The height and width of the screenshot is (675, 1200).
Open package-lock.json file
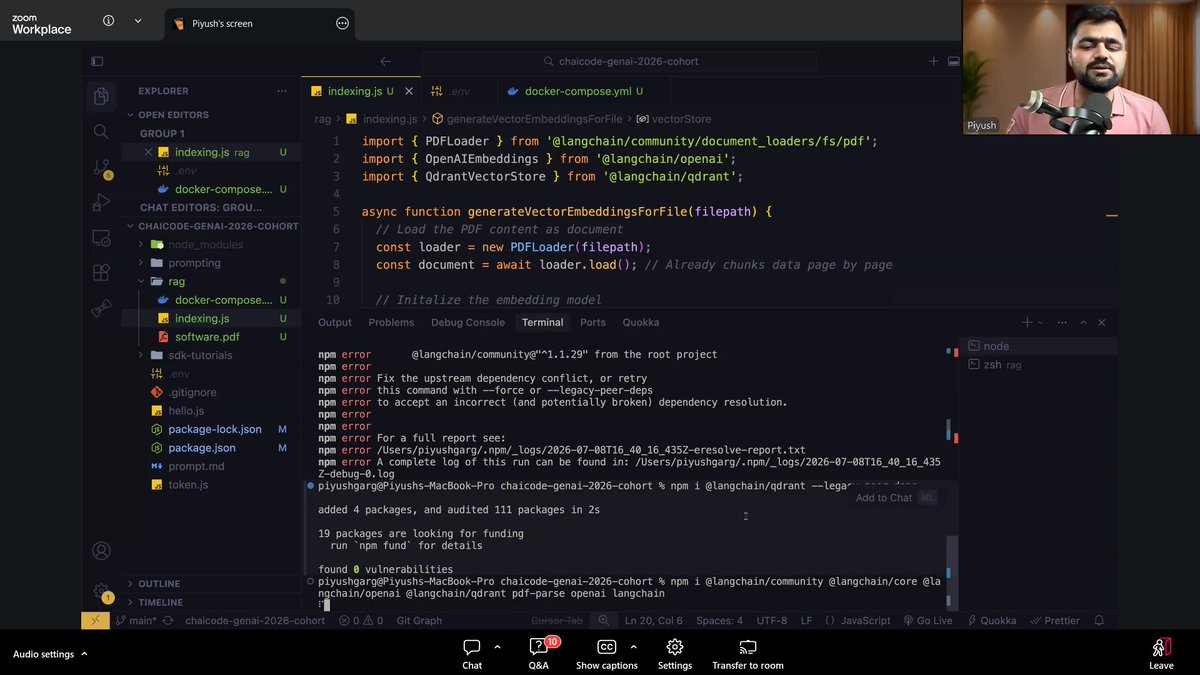pyautogui.click(x=215, y=429)
